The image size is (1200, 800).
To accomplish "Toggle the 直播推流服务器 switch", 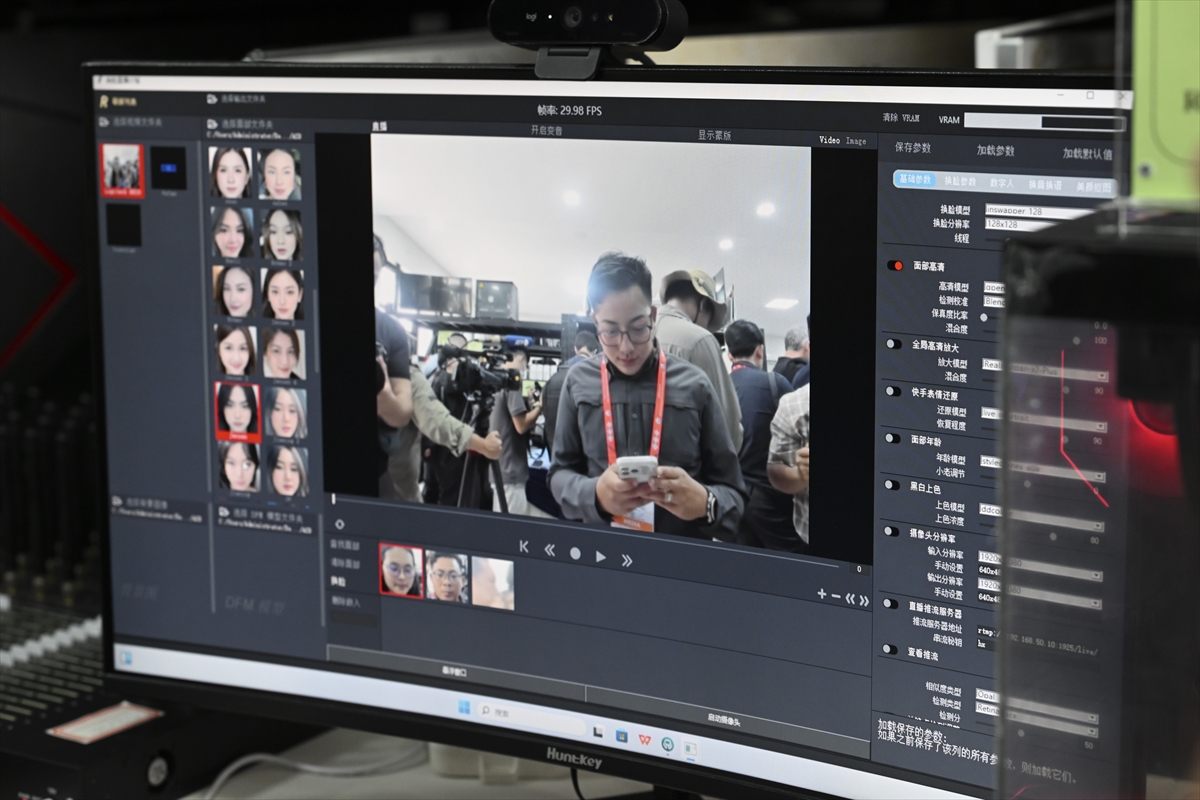I will (x=888, y=603).
